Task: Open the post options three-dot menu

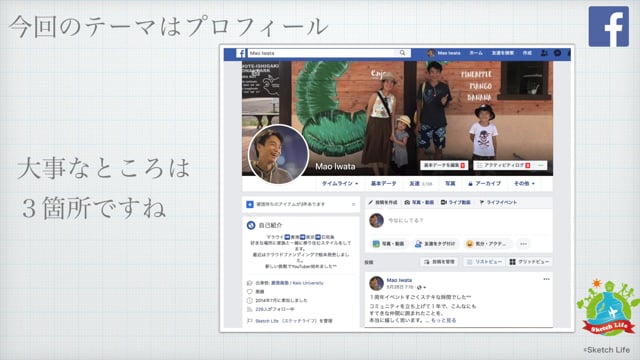Action: click(546, 279)
